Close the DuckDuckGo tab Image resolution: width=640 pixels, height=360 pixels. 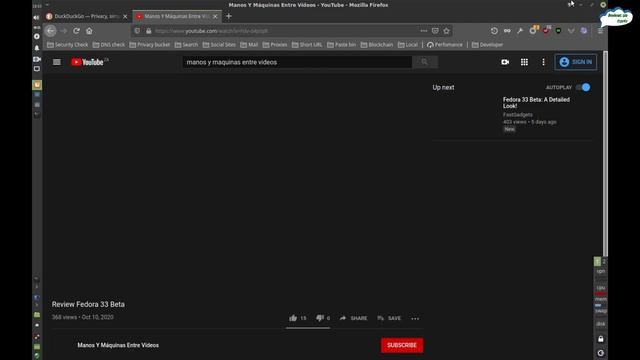click(125, 16)
